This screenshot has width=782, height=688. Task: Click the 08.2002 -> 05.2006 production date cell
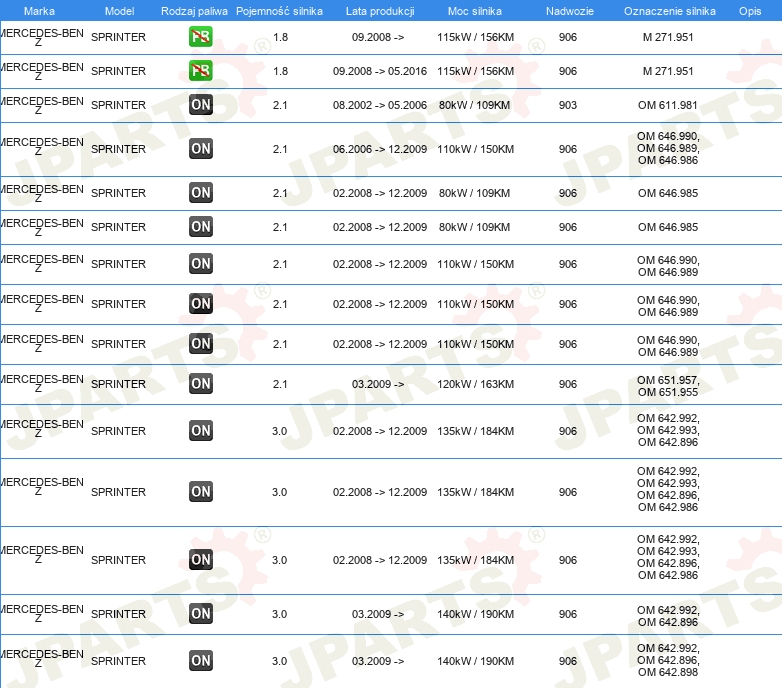click(x=380, y=105)
